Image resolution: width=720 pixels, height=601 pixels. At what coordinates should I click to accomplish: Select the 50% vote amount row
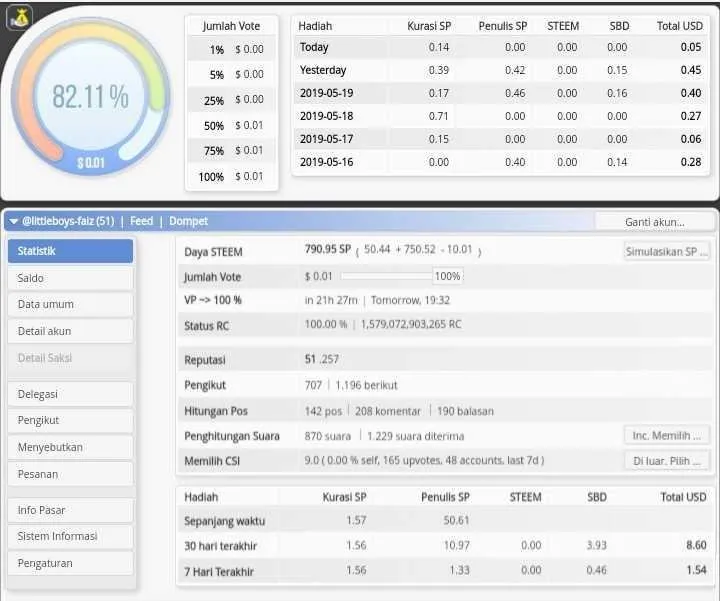232,125
